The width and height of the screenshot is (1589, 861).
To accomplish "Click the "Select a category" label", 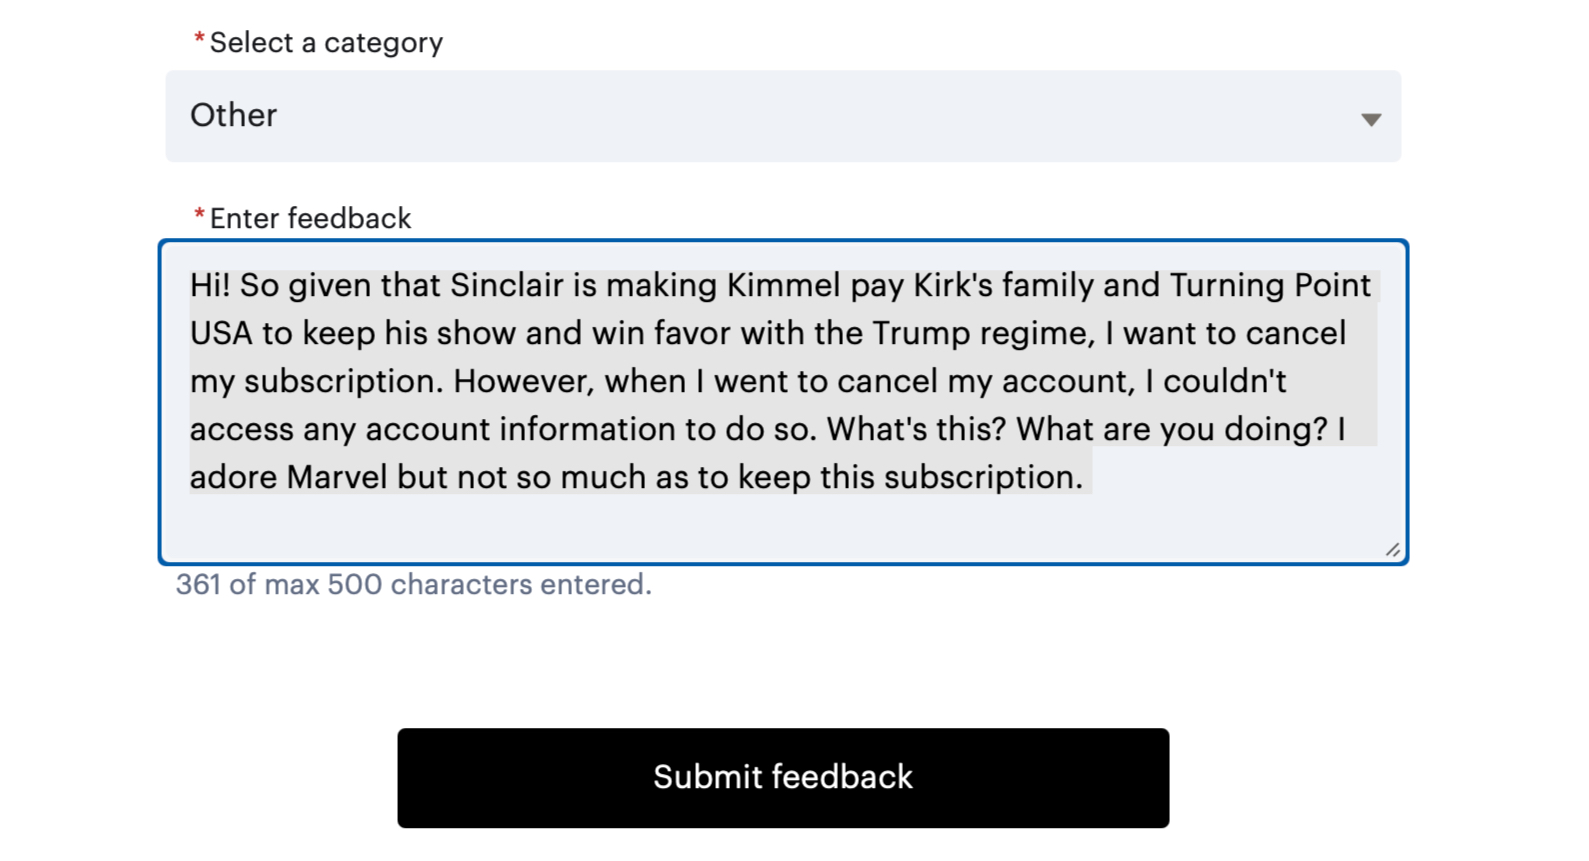I will point(326,43).
